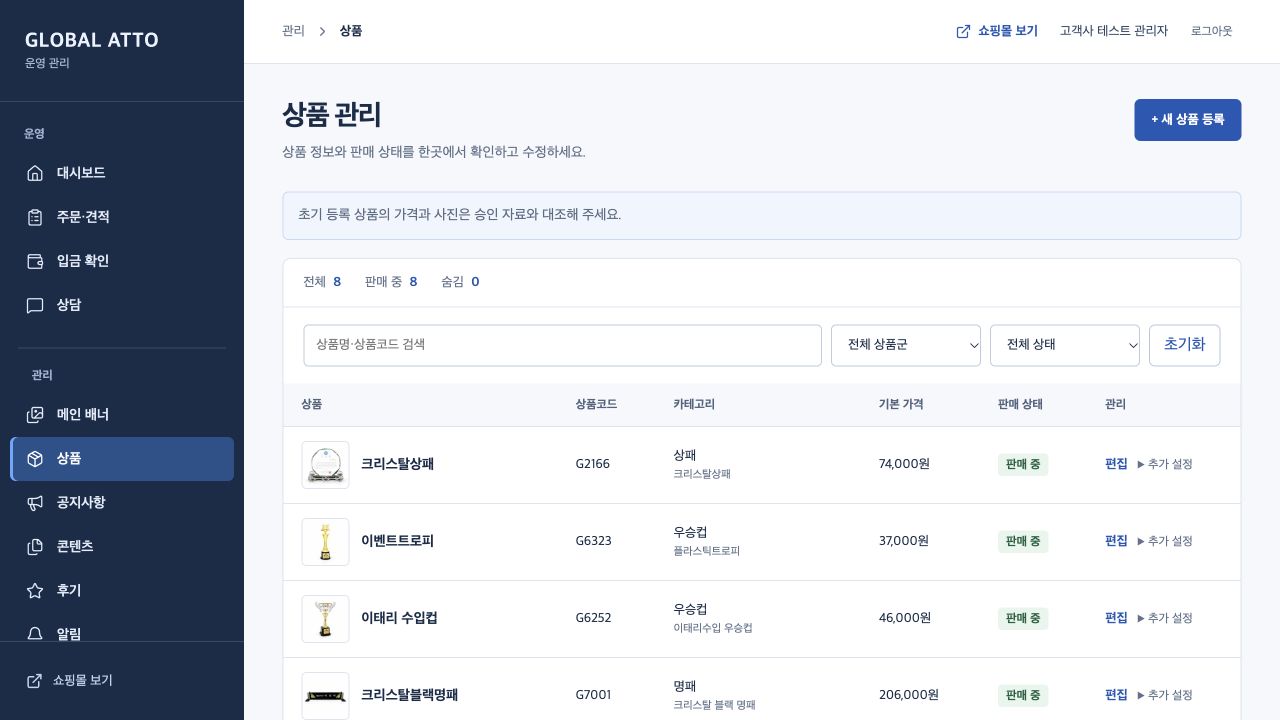
Task: Click 편집 for 크리스탈블랙명패
Action: 1116,695
